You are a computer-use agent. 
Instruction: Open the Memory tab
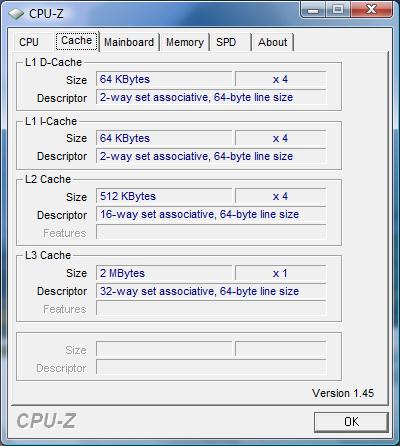(x=185, y=42)
